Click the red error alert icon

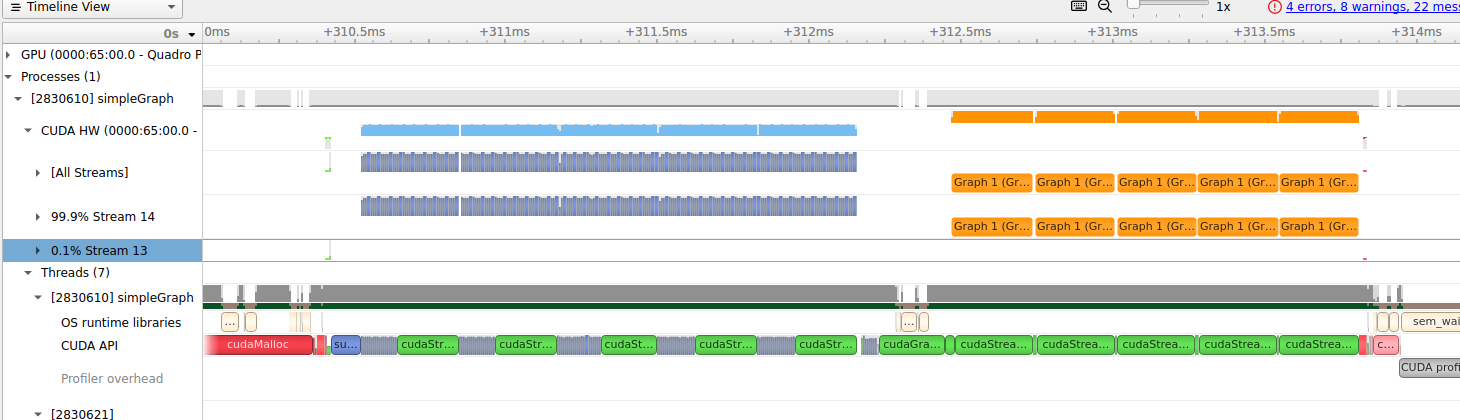coord(1274,7)
